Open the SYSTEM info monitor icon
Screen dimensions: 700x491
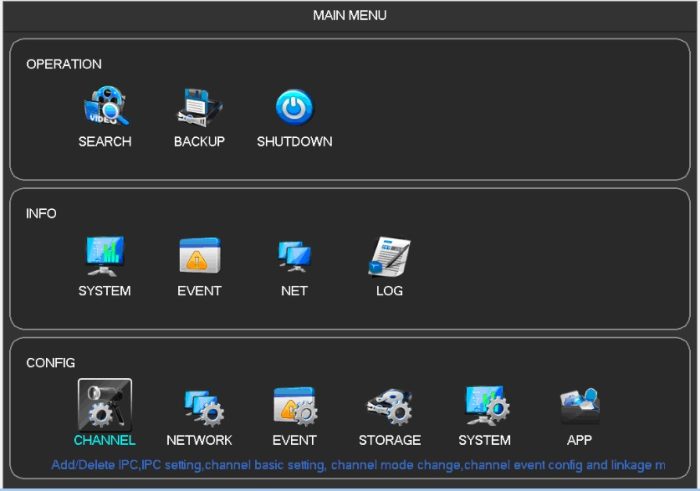click(x=105, y=256)
